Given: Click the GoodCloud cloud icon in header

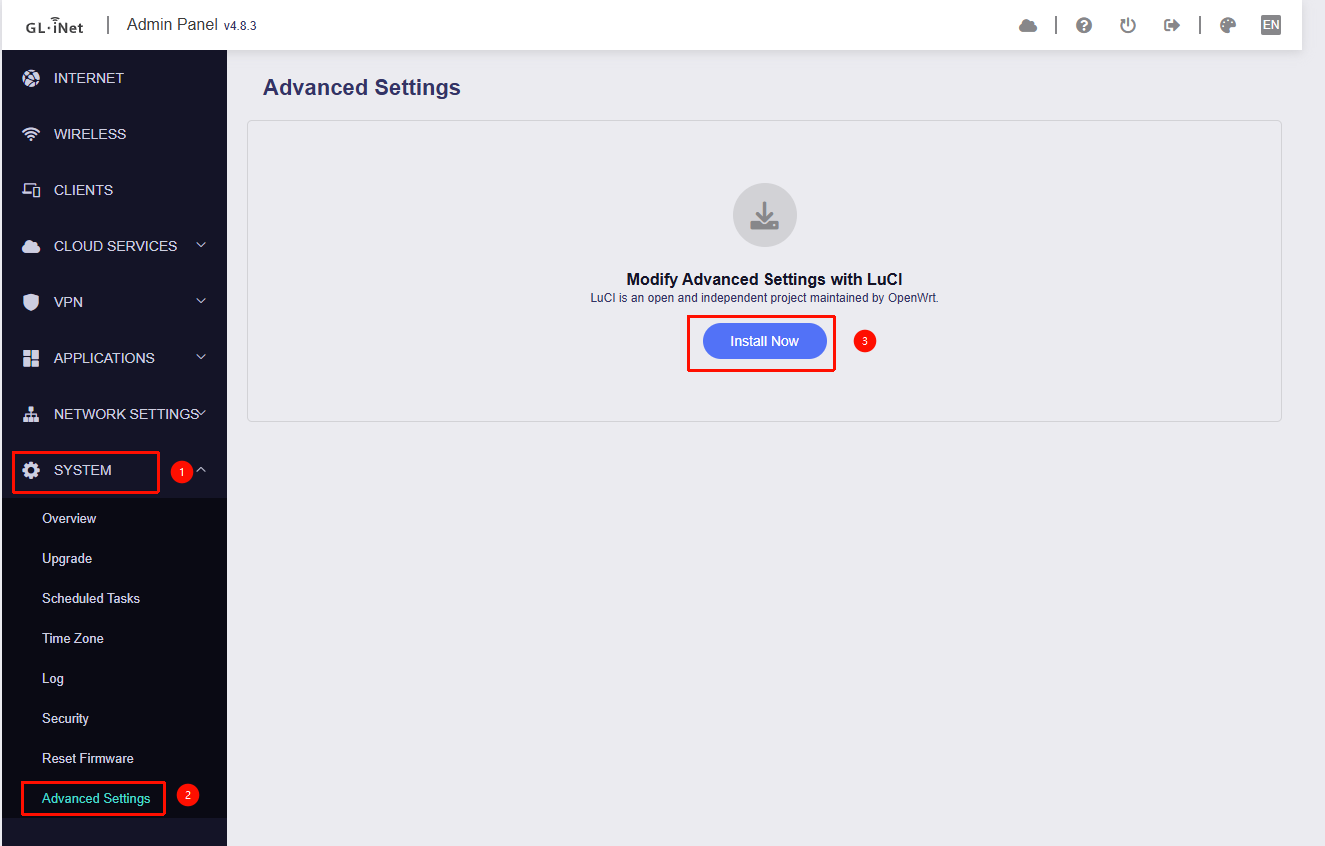Looking at the screenshot, I should [1028, 26].
